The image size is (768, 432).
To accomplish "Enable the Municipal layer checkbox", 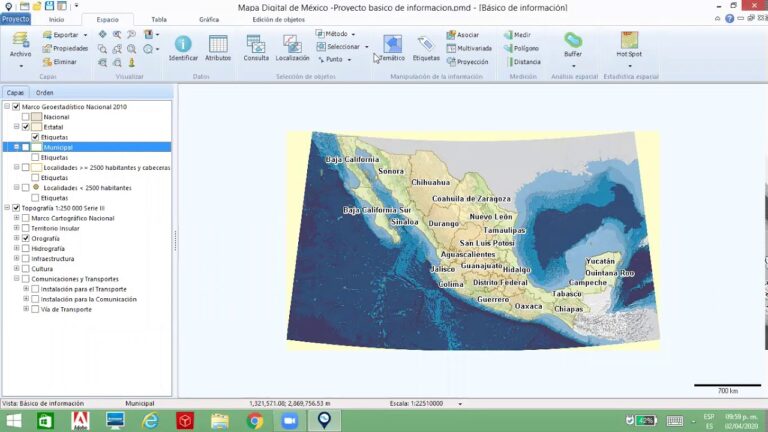I will [25, 147].
